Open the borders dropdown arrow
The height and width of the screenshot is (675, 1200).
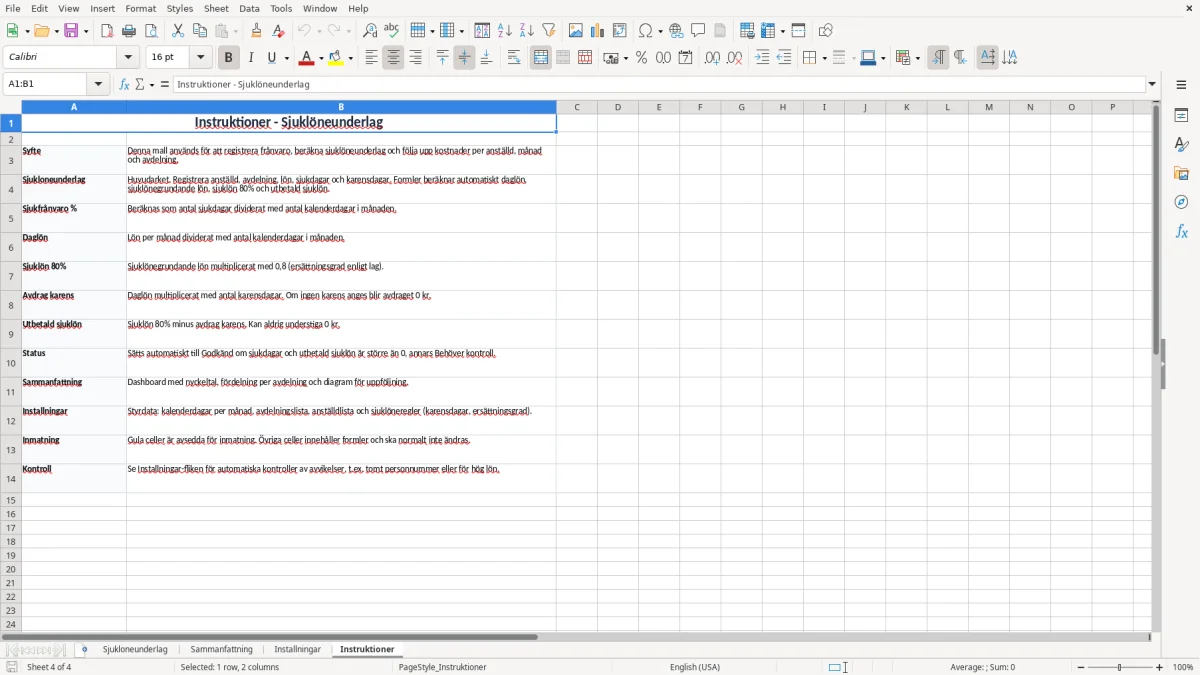[823, 58]
